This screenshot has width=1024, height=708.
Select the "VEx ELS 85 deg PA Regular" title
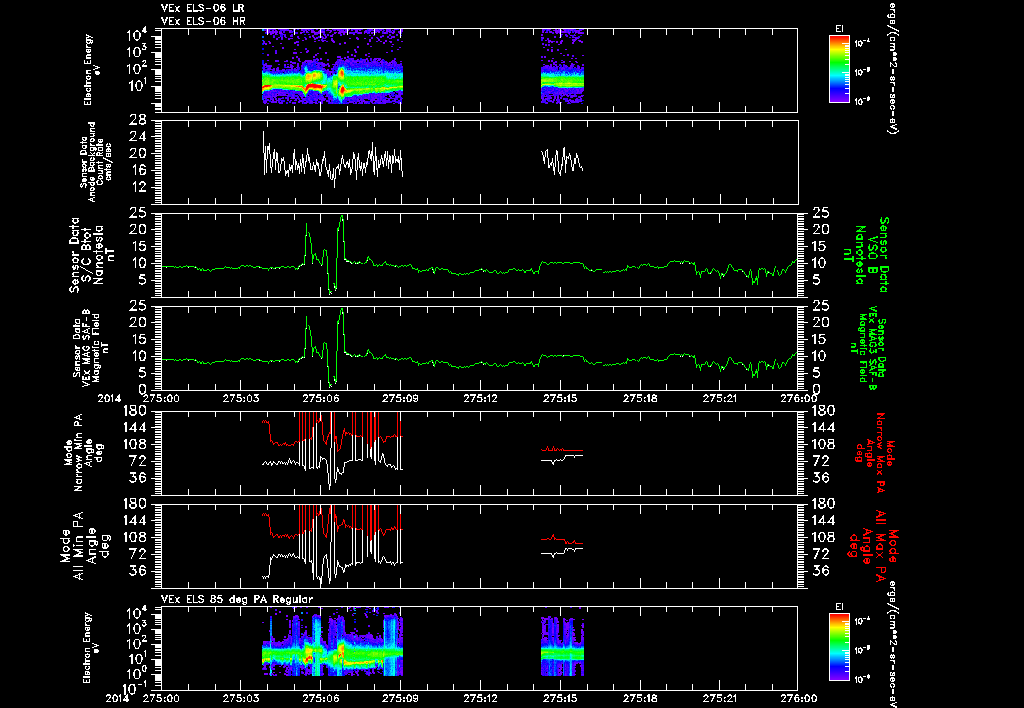(237, 599)
